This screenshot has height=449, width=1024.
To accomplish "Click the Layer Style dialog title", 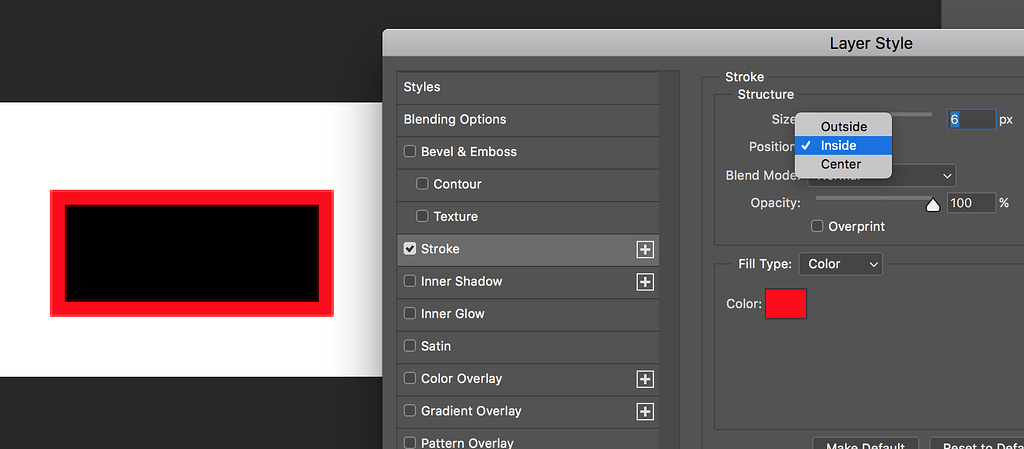I will tap(871, 44).
